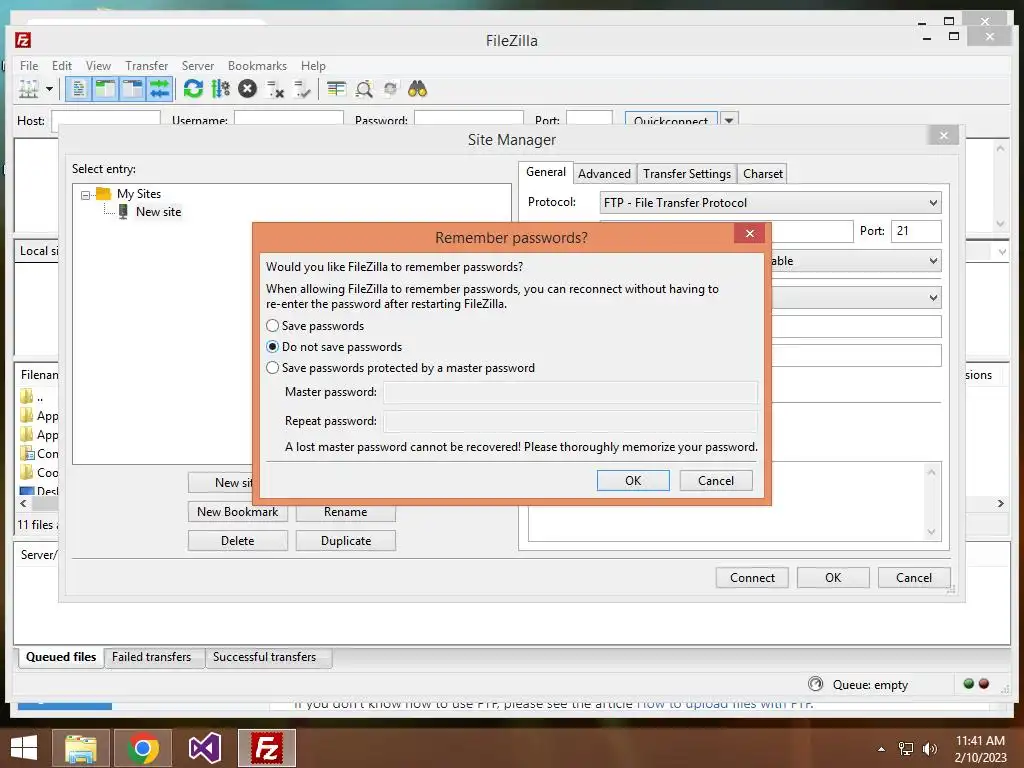Open the File menu
This screenshot has width=1024, height=768.
[x=29, y=66]
